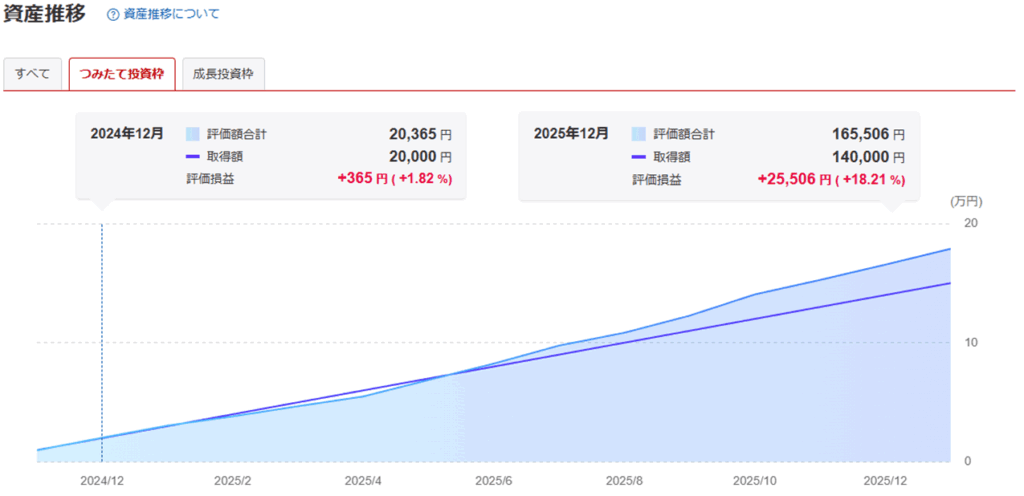Click 評価額合計 light blue swatch in 2025年12月 tooltip
The image size is (1024, 496).
639,134
